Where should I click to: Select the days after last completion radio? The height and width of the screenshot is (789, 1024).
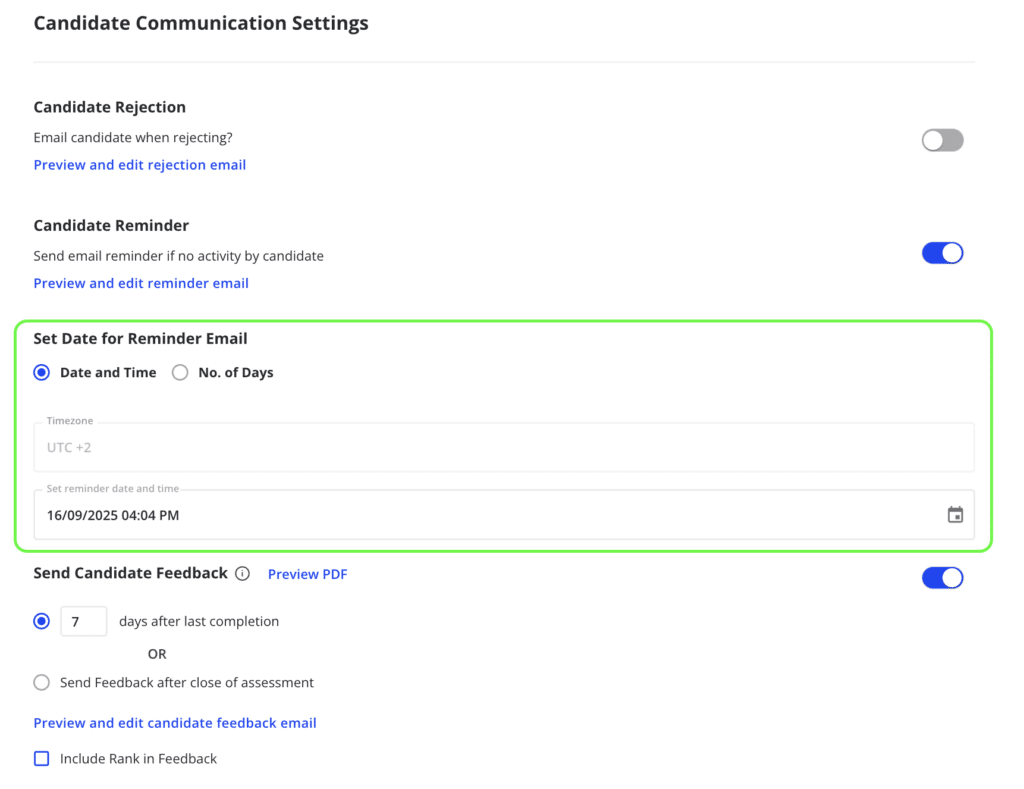click(x=42, y=621)
